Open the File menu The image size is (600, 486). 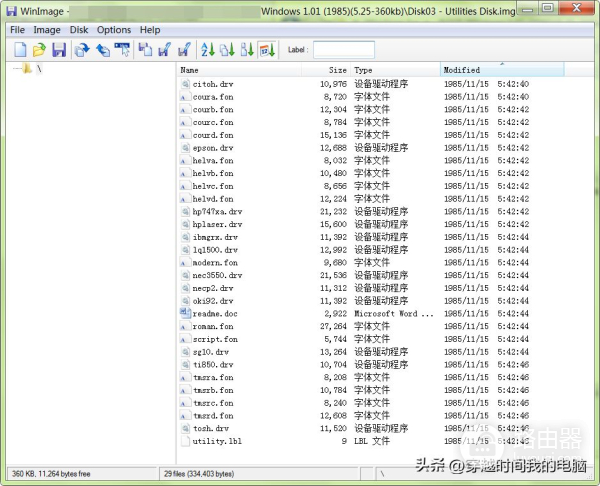click(x=17, y=30)
